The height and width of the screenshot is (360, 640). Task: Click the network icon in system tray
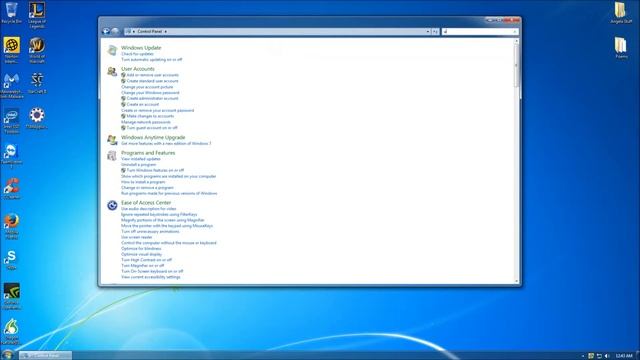599,356
